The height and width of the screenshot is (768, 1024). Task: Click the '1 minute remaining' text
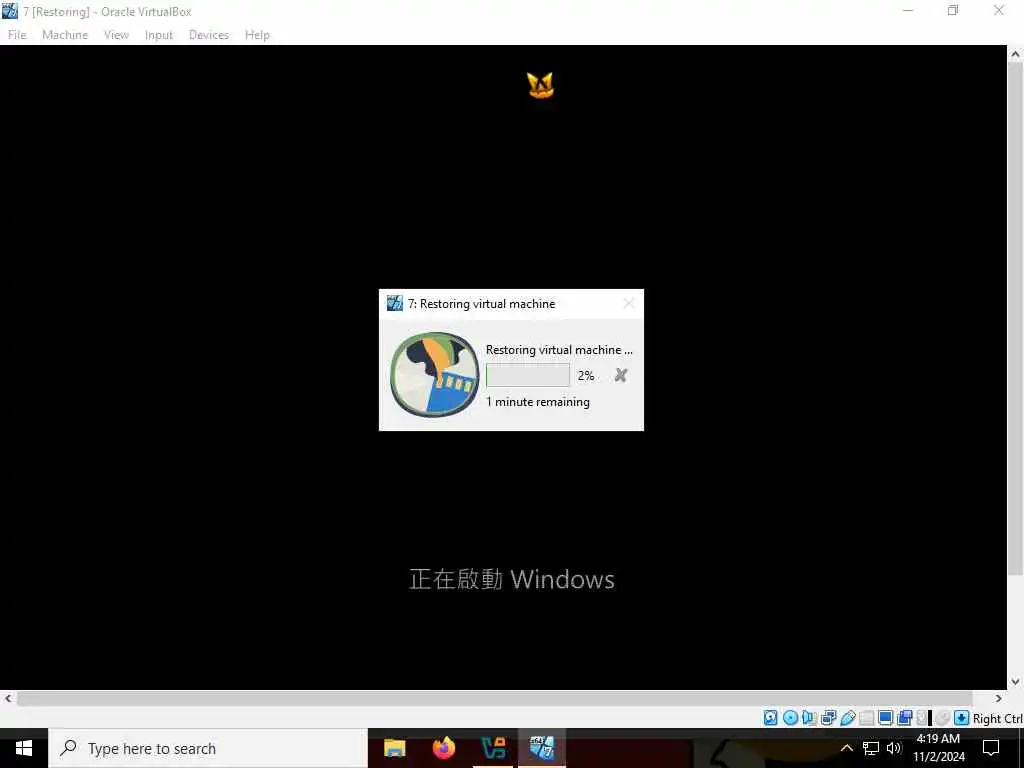click(537, 402)
